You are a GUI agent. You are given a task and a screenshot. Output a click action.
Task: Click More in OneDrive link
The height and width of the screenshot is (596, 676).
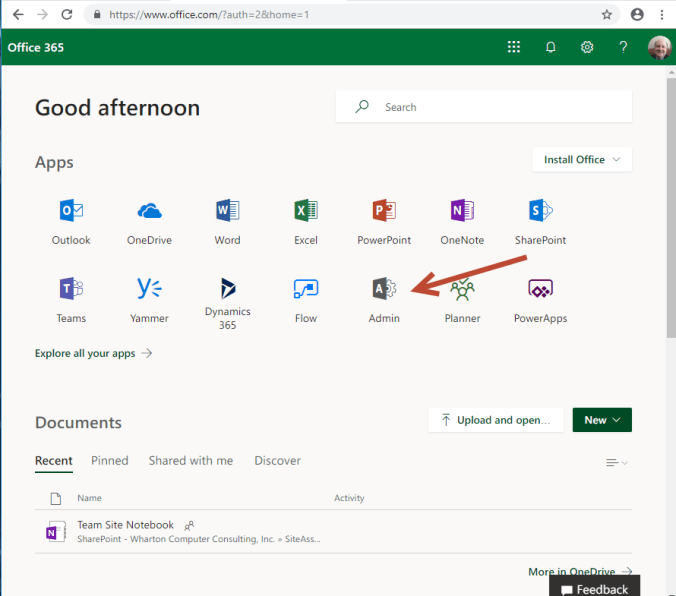580,571
